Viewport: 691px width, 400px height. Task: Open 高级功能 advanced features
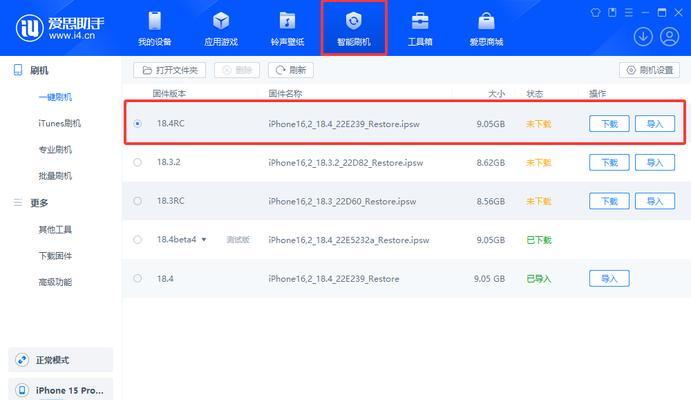55,282
